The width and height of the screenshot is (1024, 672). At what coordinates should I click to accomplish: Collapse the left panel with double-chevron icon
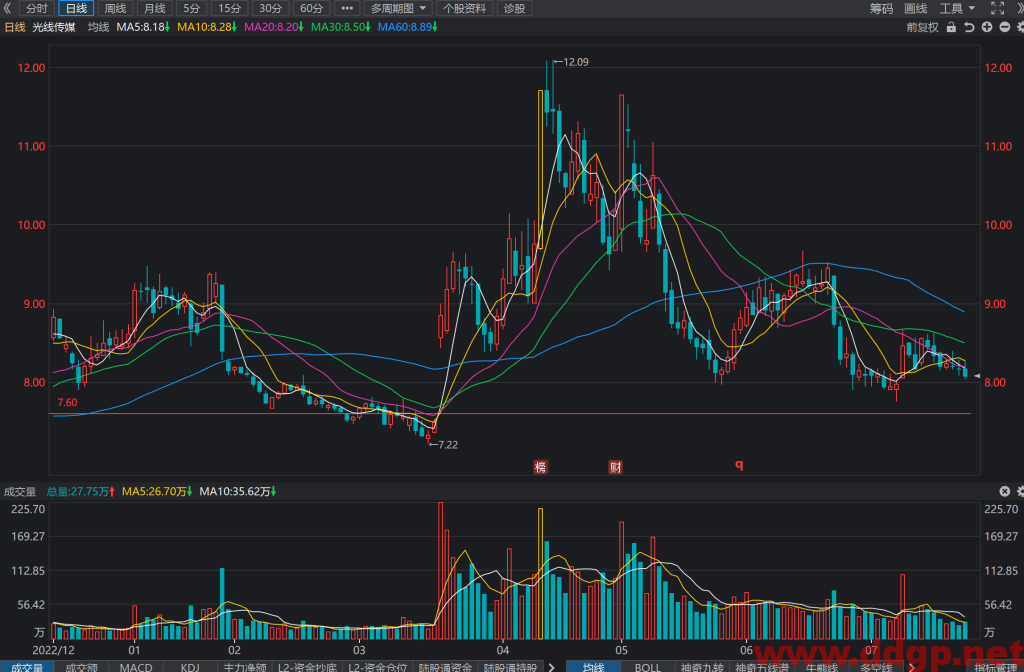(7, 8)
